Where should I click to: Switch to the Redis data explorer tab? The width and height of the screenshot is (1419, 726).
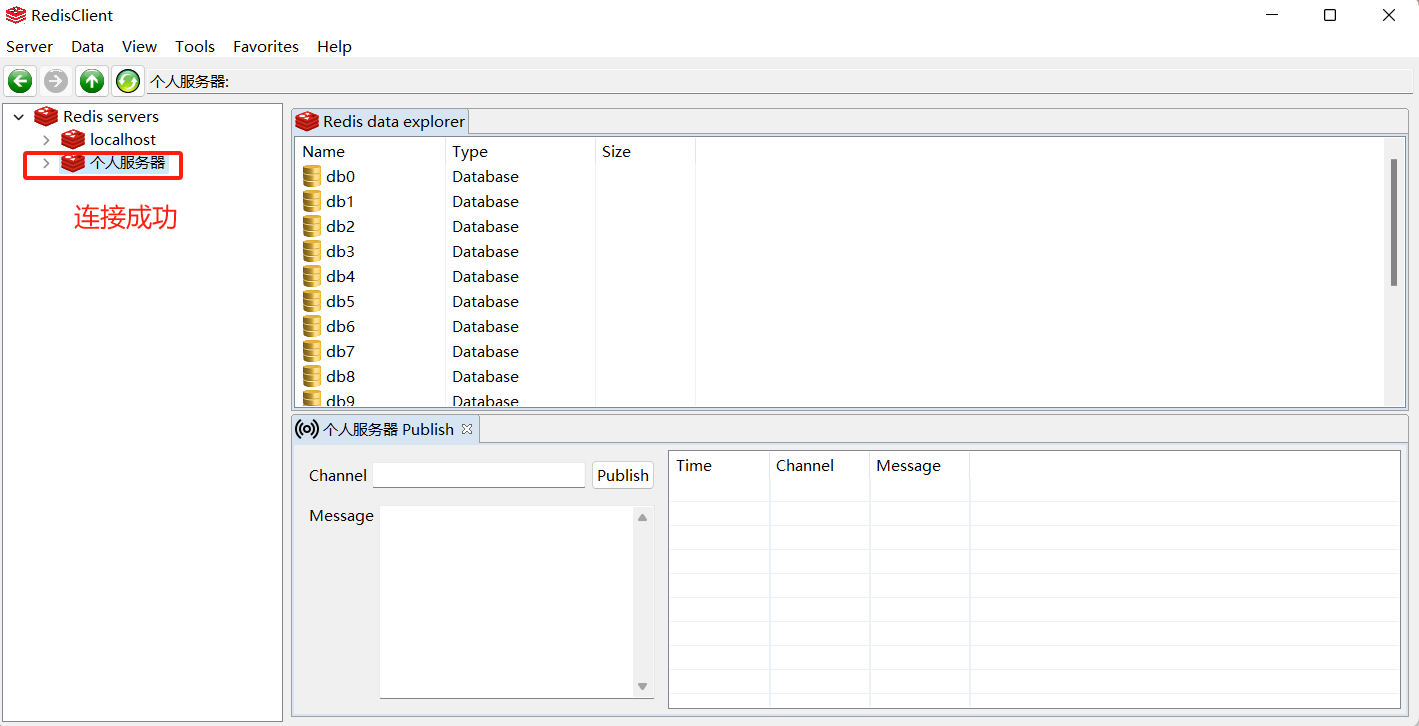pos(381,122)
